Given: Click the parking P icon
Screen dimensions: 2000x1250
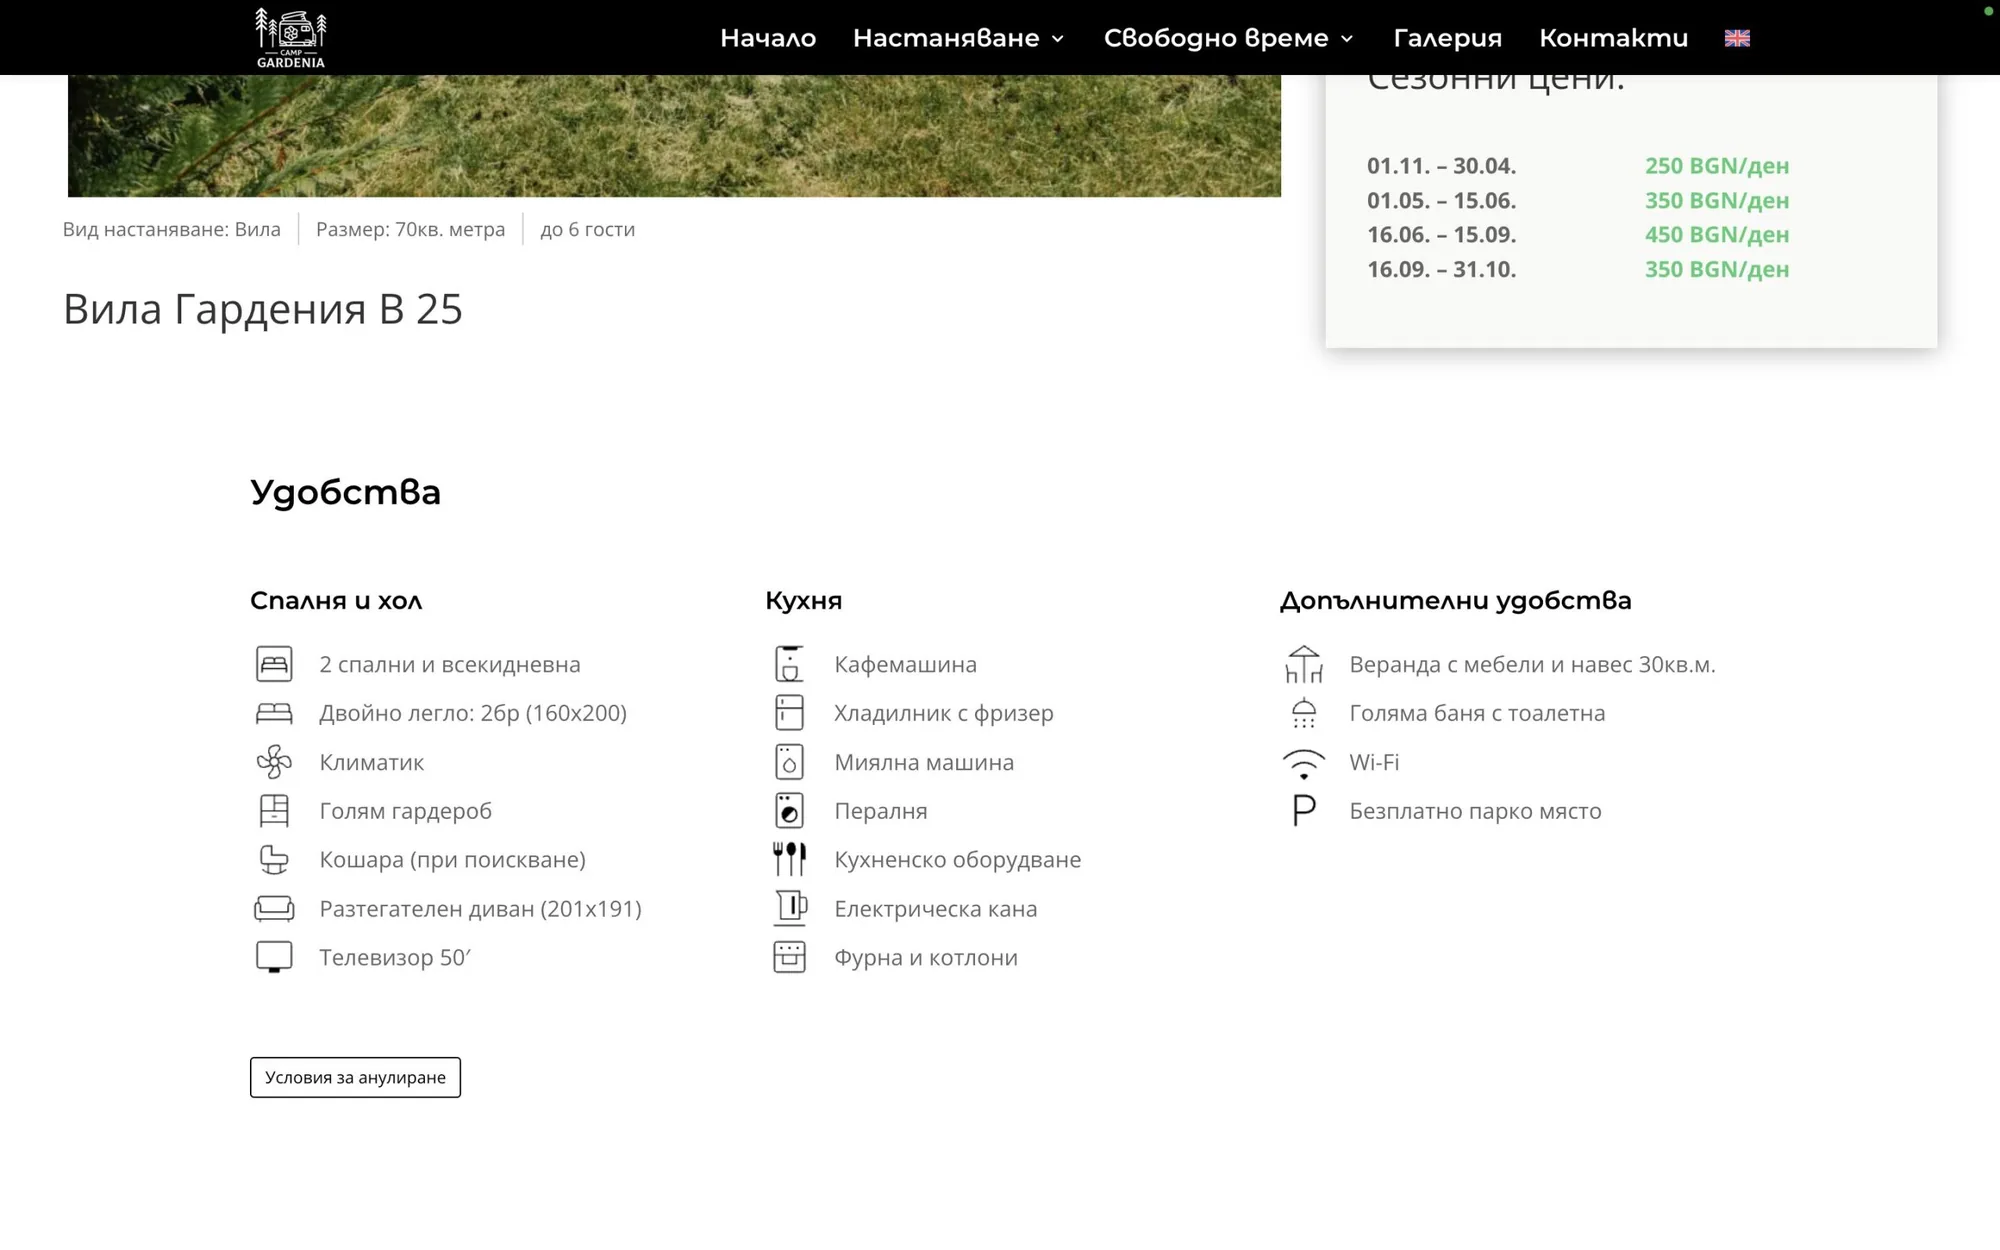Looking at the screenshot, I should (1304, 811).
